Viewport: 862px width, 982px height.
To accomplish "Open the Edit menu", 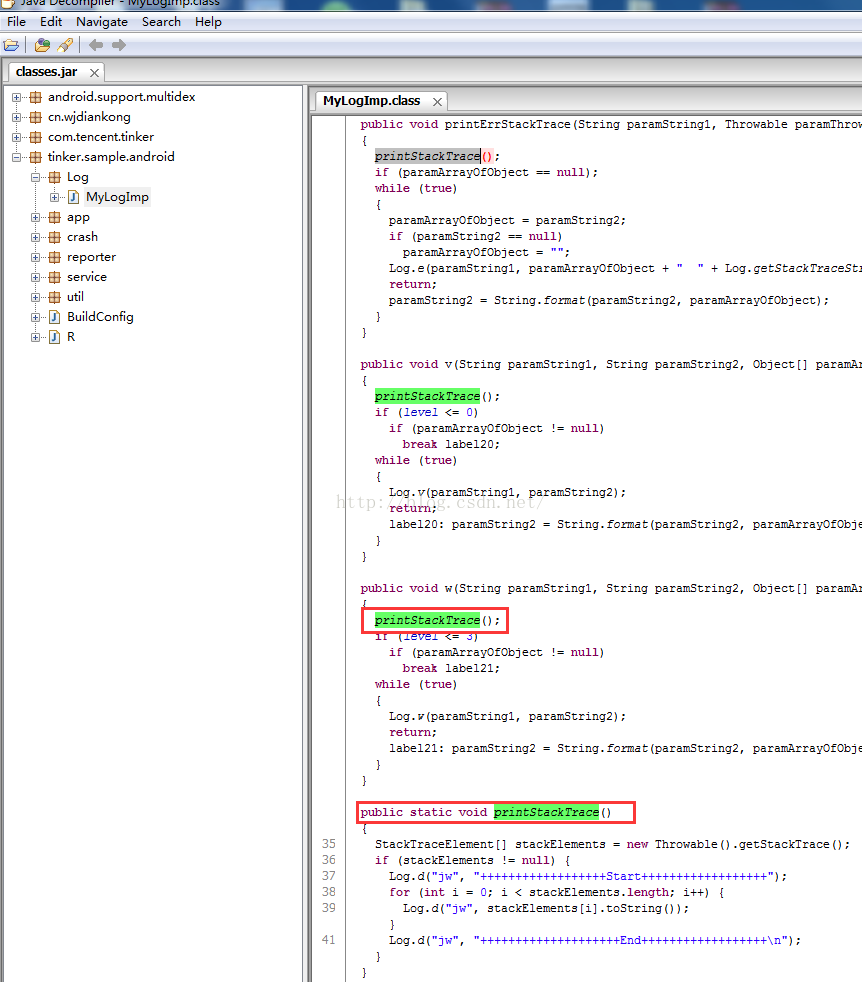I will click(51, 22).
